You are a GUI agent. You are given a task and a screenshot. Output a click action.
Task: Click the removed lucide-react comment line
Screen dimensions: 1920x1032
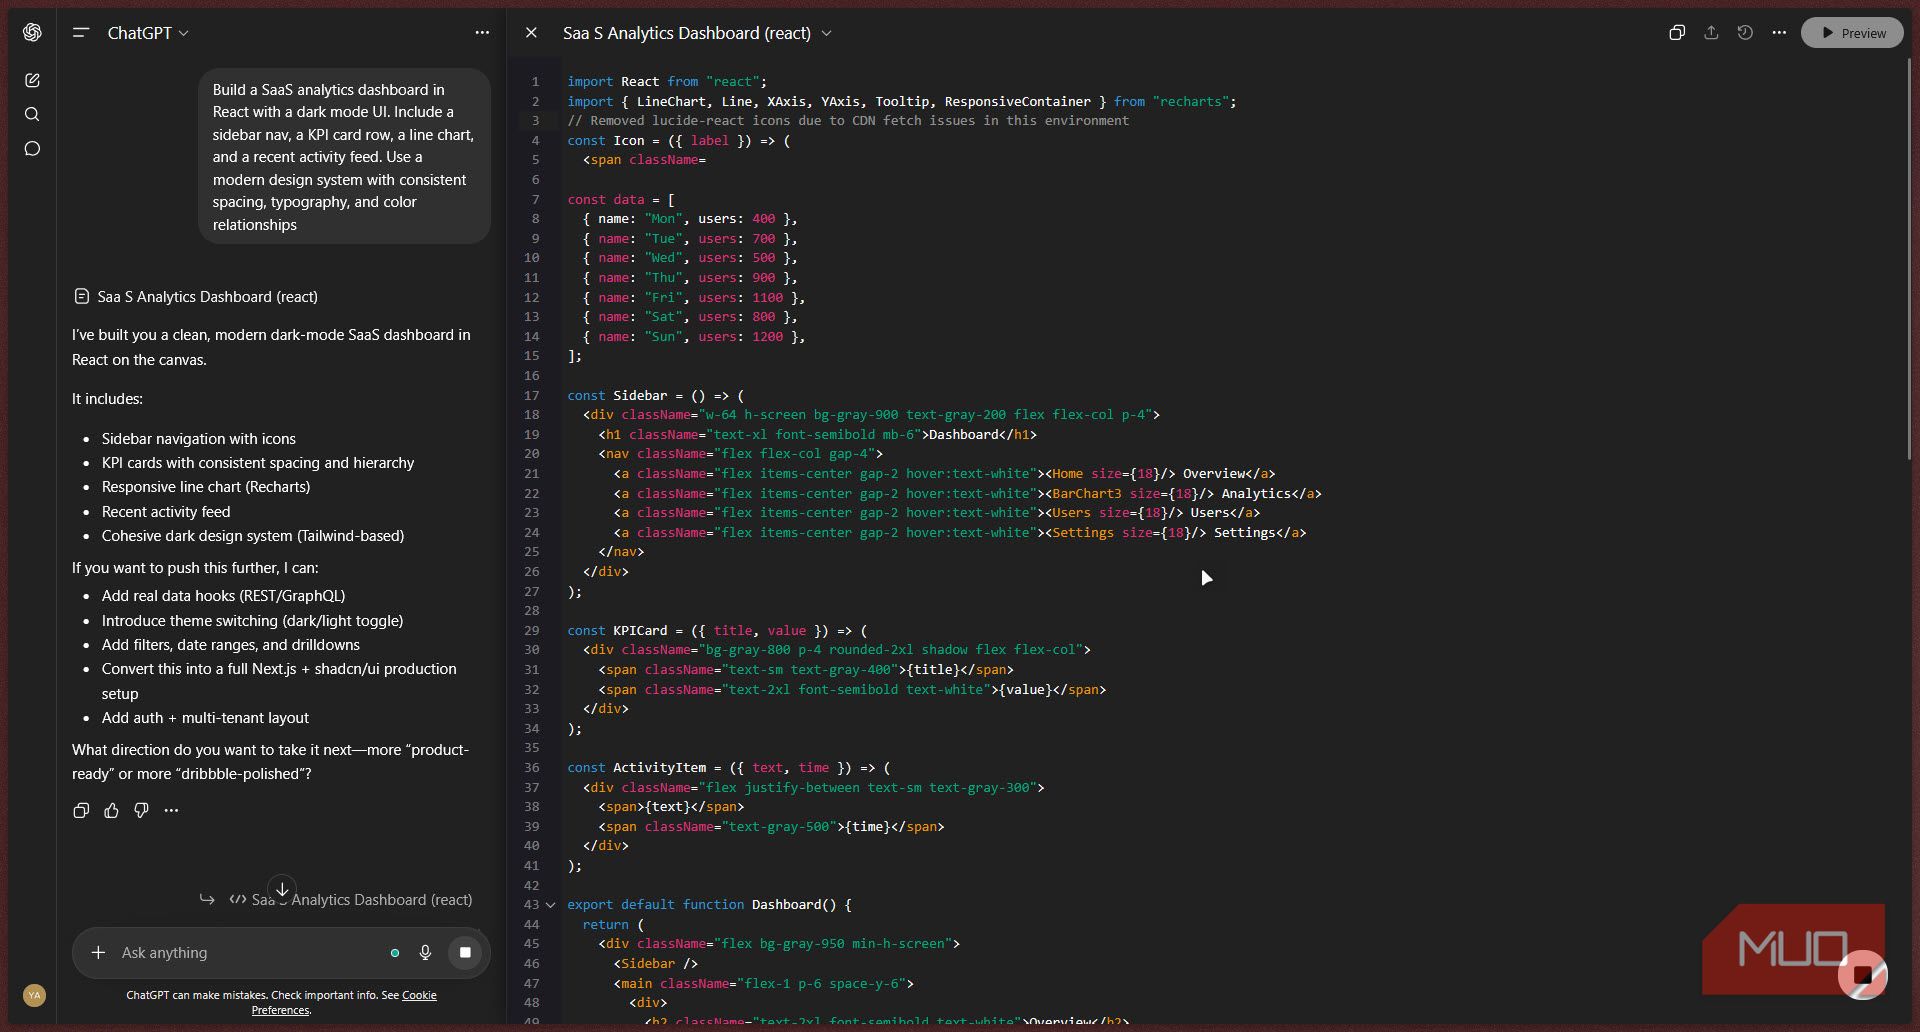click(x=848, y=121)
